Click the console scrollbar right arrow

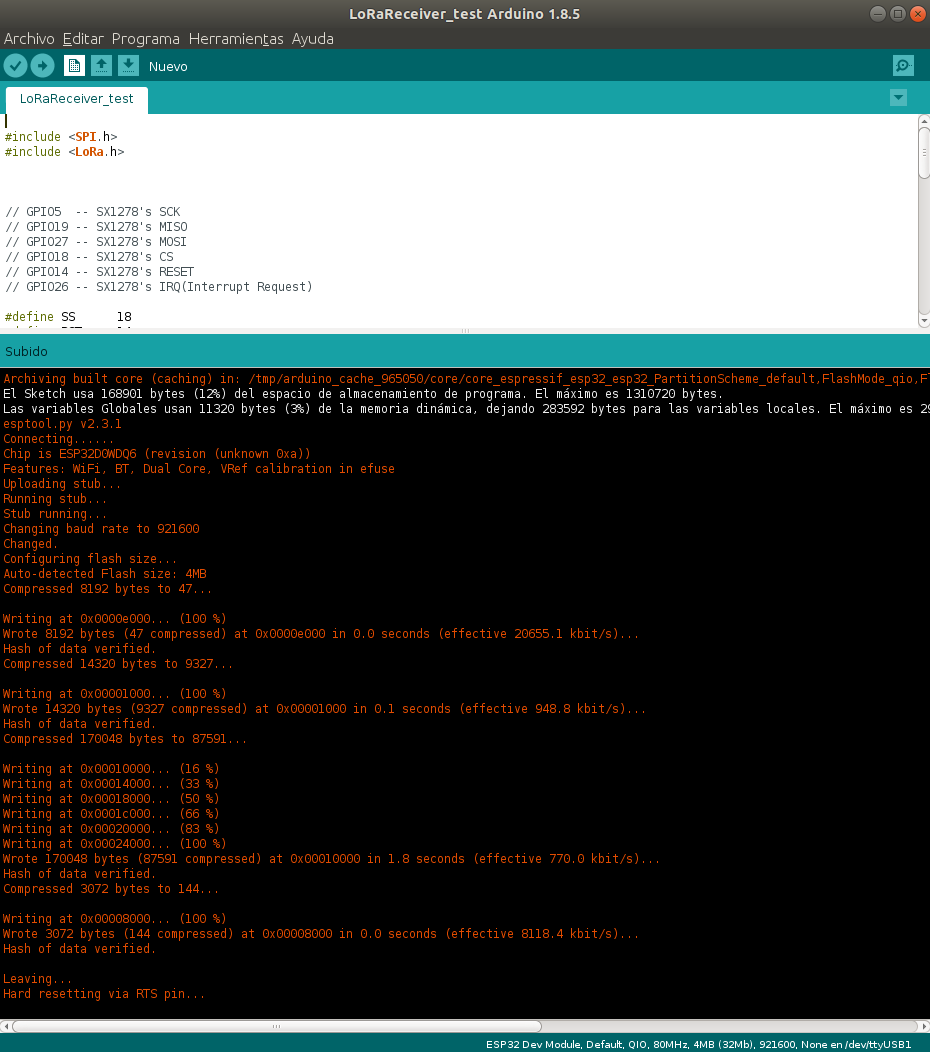(x=923, y=1026)
